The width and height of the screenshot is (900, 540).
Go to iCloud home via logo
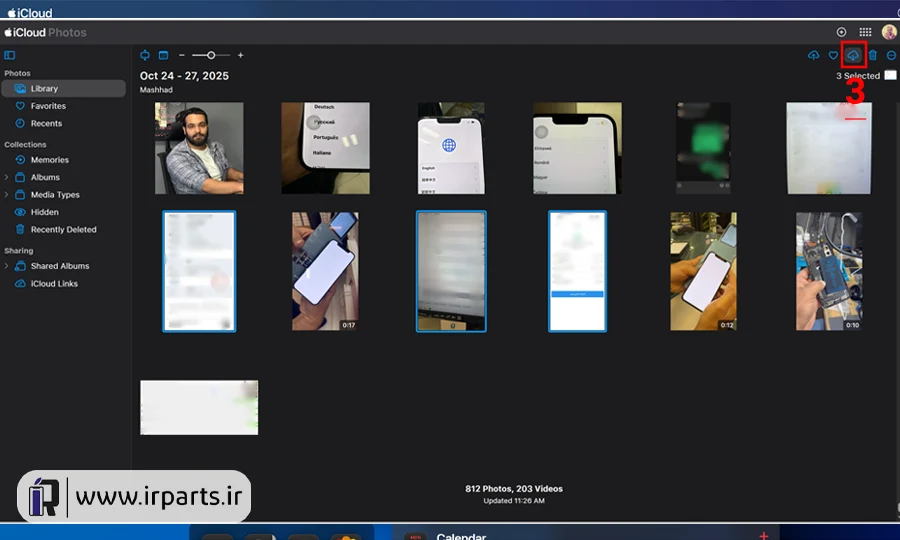25,33
